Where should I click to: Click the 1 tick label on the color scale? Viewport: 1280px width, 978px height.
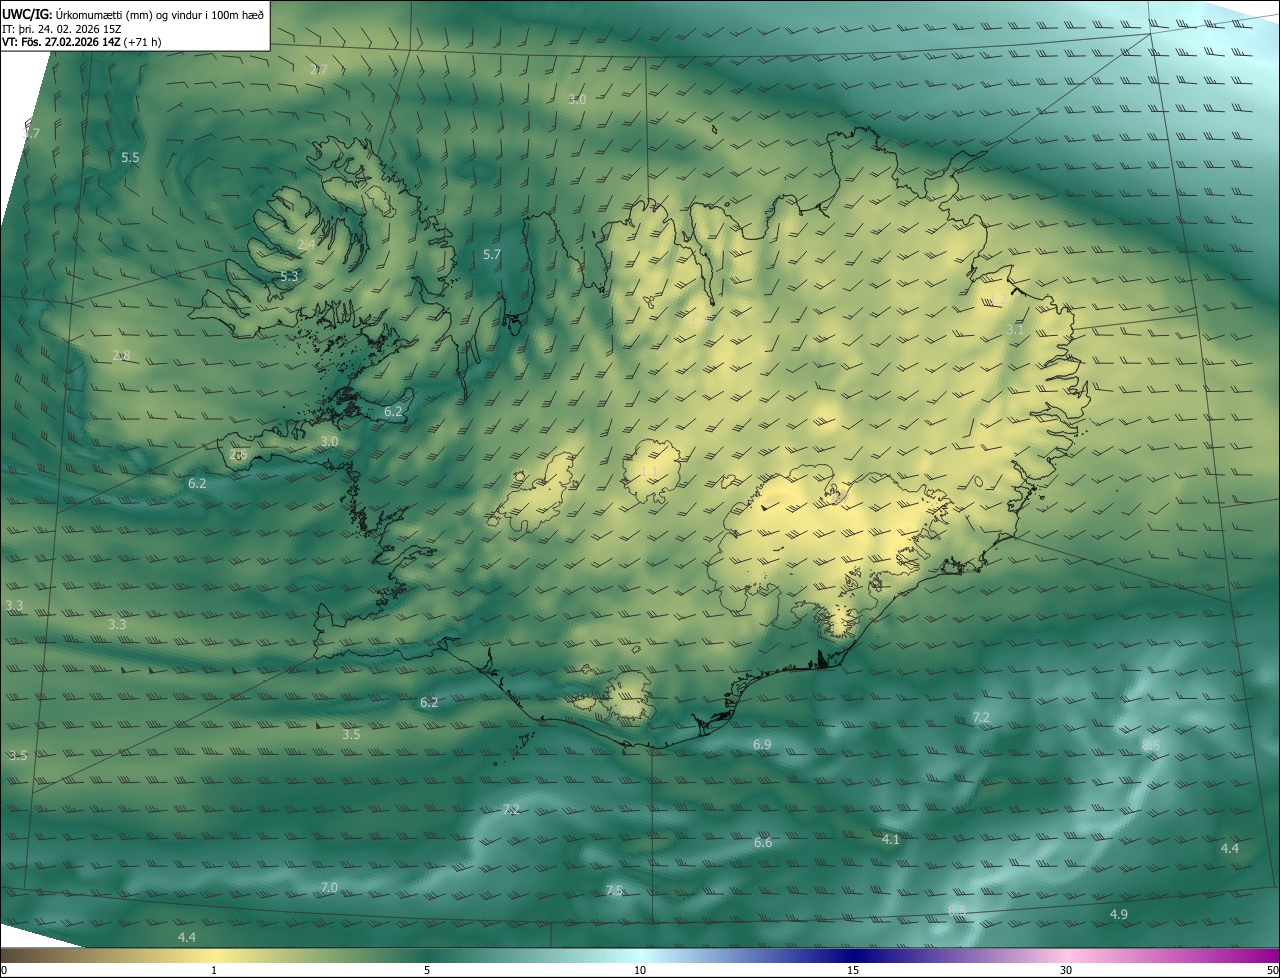(214, 971)
